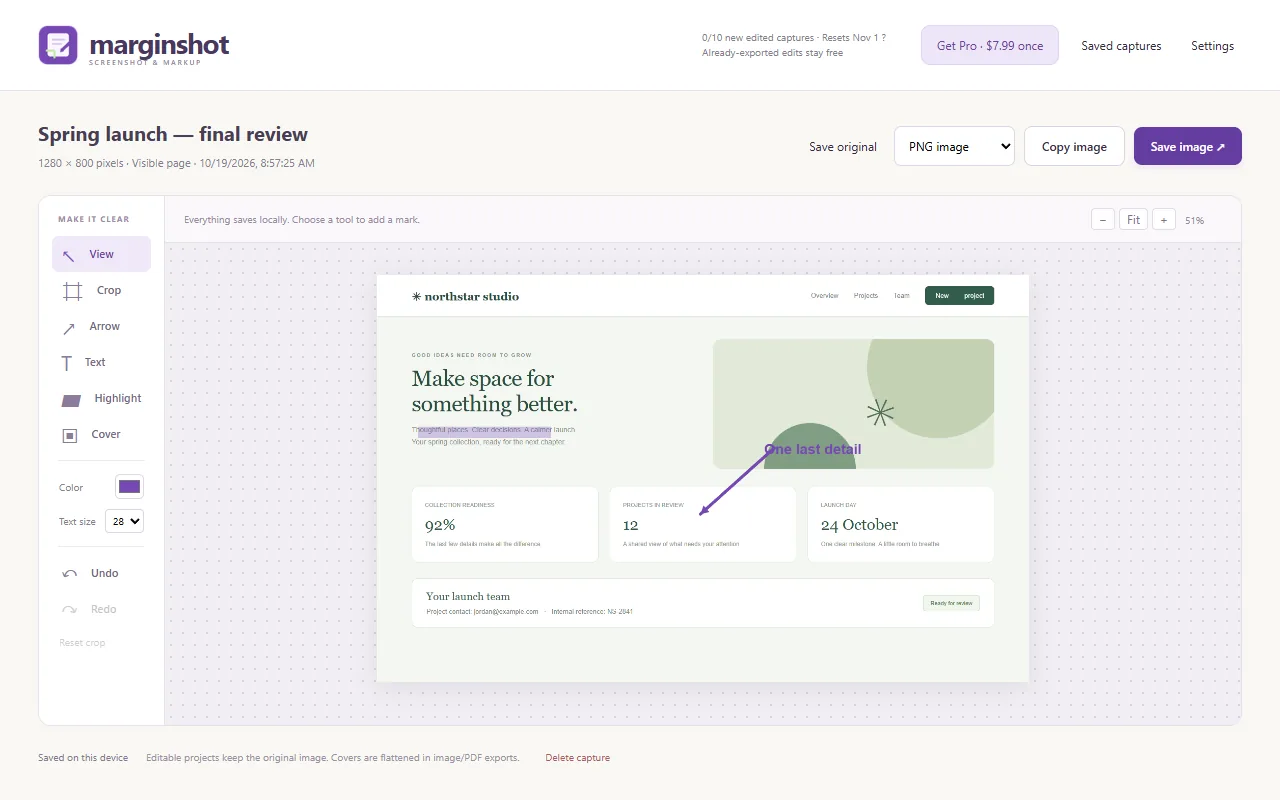Click Get Pro · $7.99 once
The height and width of the screenshot is (800, 1280).
[990, 45]
